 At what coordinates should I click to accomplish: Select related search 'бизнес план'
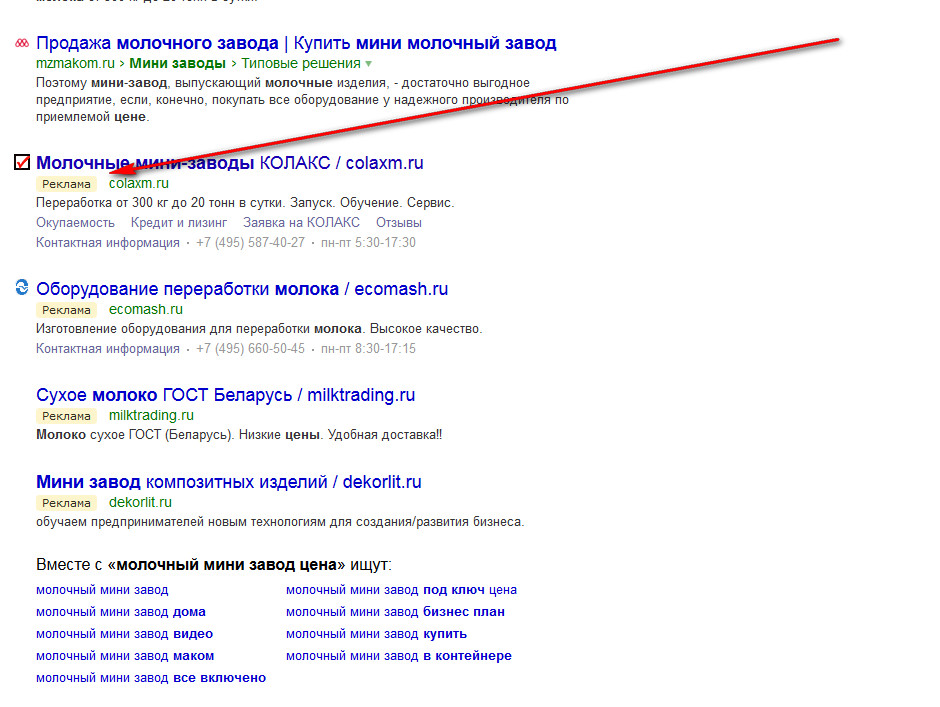click(x=395, y=612)
